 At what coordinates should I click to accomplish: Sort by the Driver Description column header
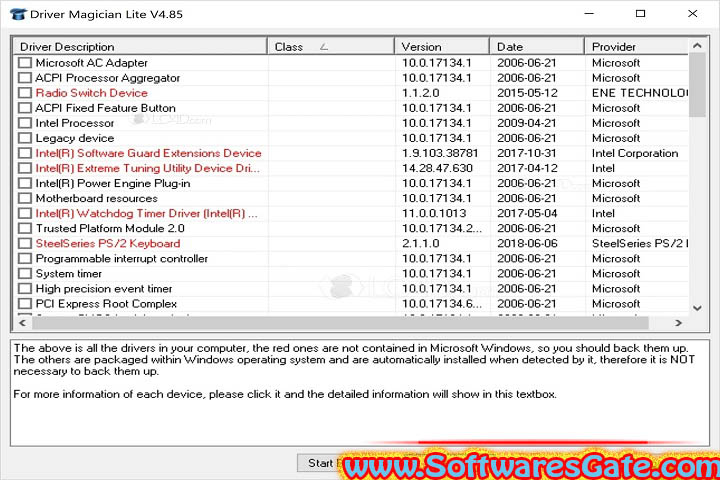[x=140, y=46]
